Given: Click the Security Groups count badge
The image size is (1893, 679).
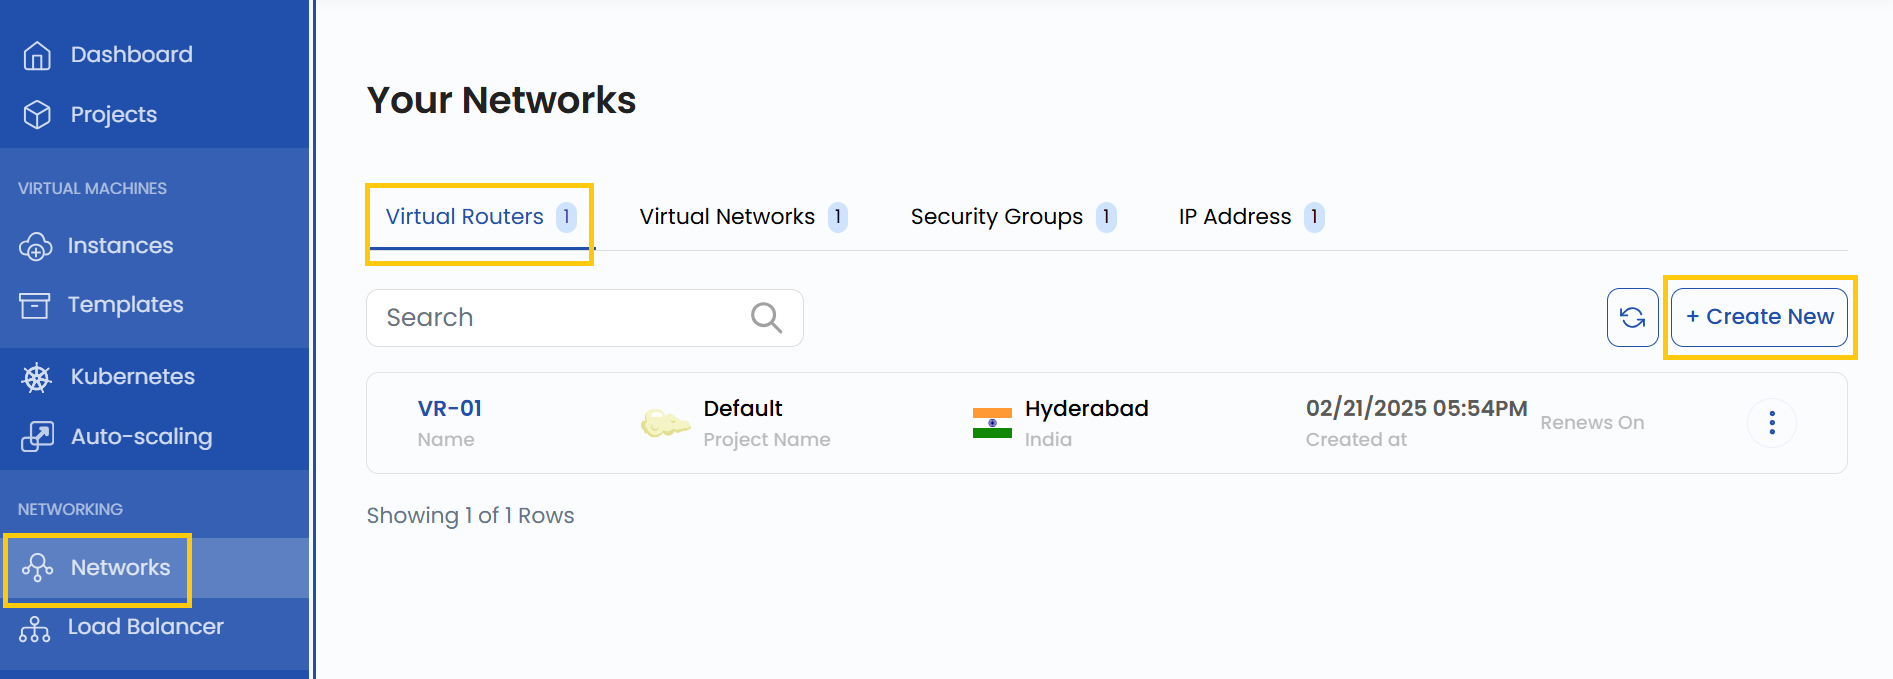Looking at the screenshot, I should click(1106, 217).
